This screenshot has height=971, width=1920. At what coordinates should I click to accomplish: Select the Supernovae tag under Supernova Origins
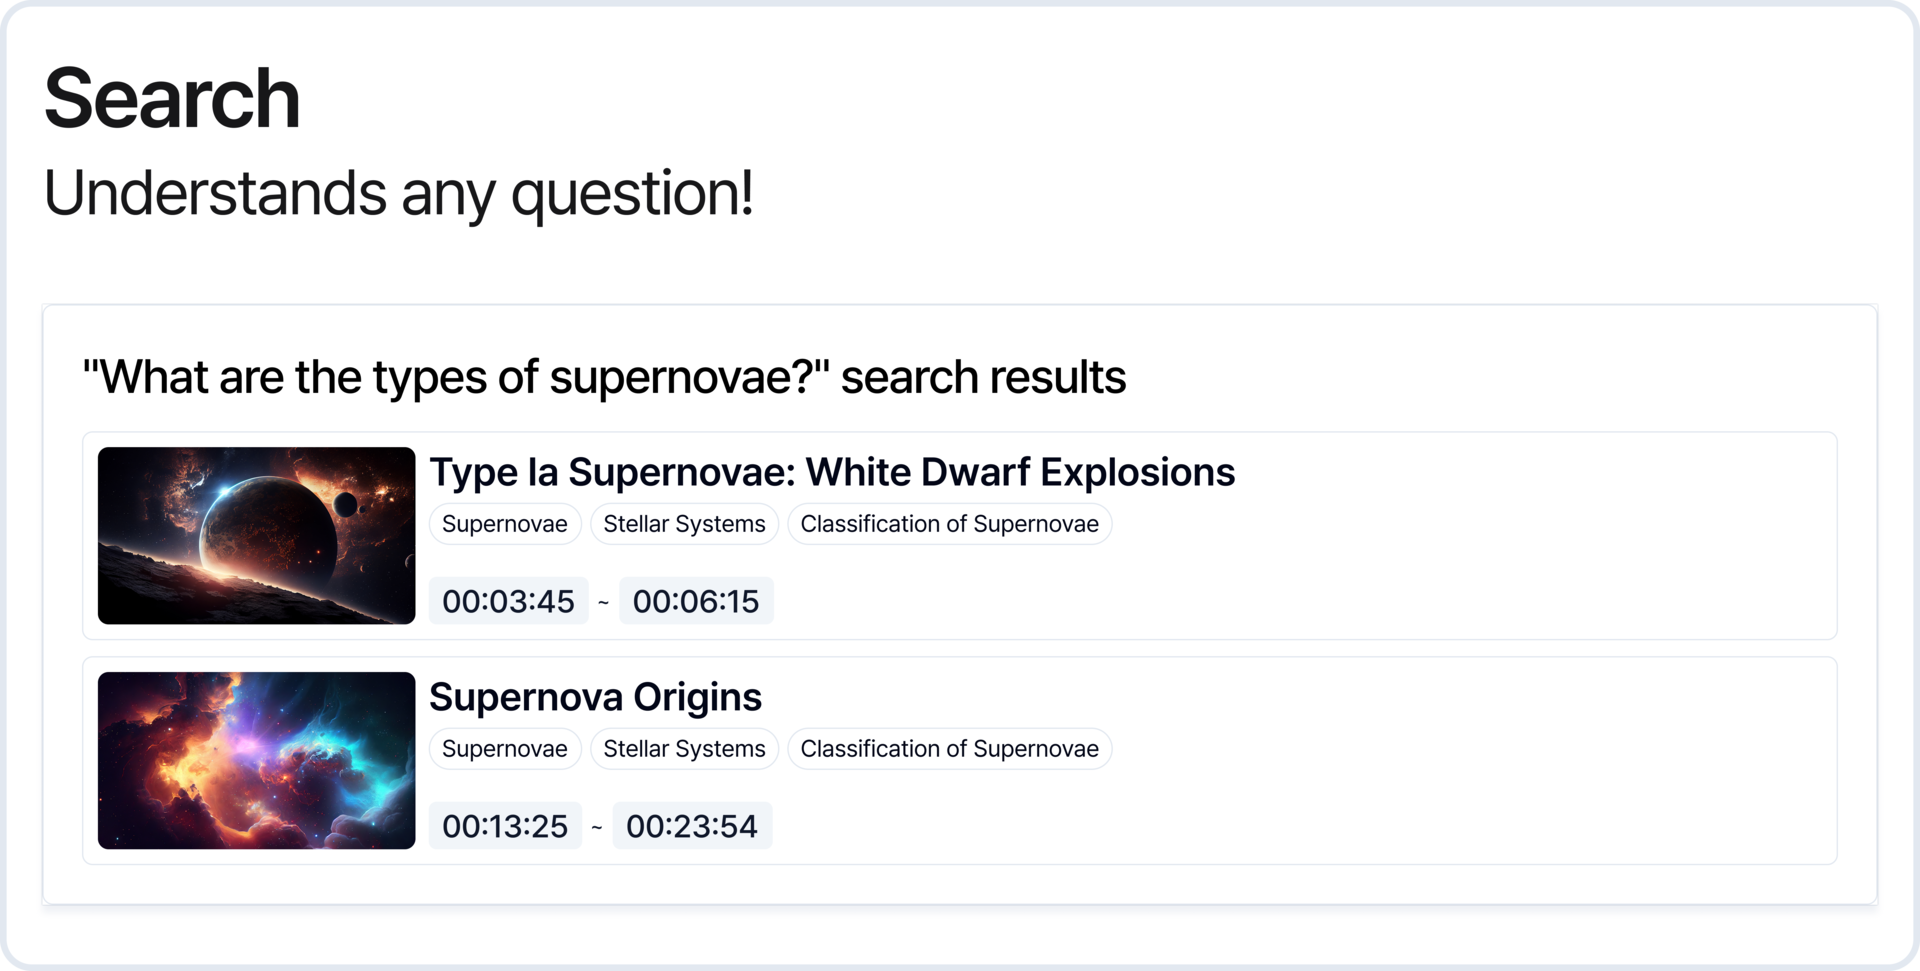(x=504, y=749)
